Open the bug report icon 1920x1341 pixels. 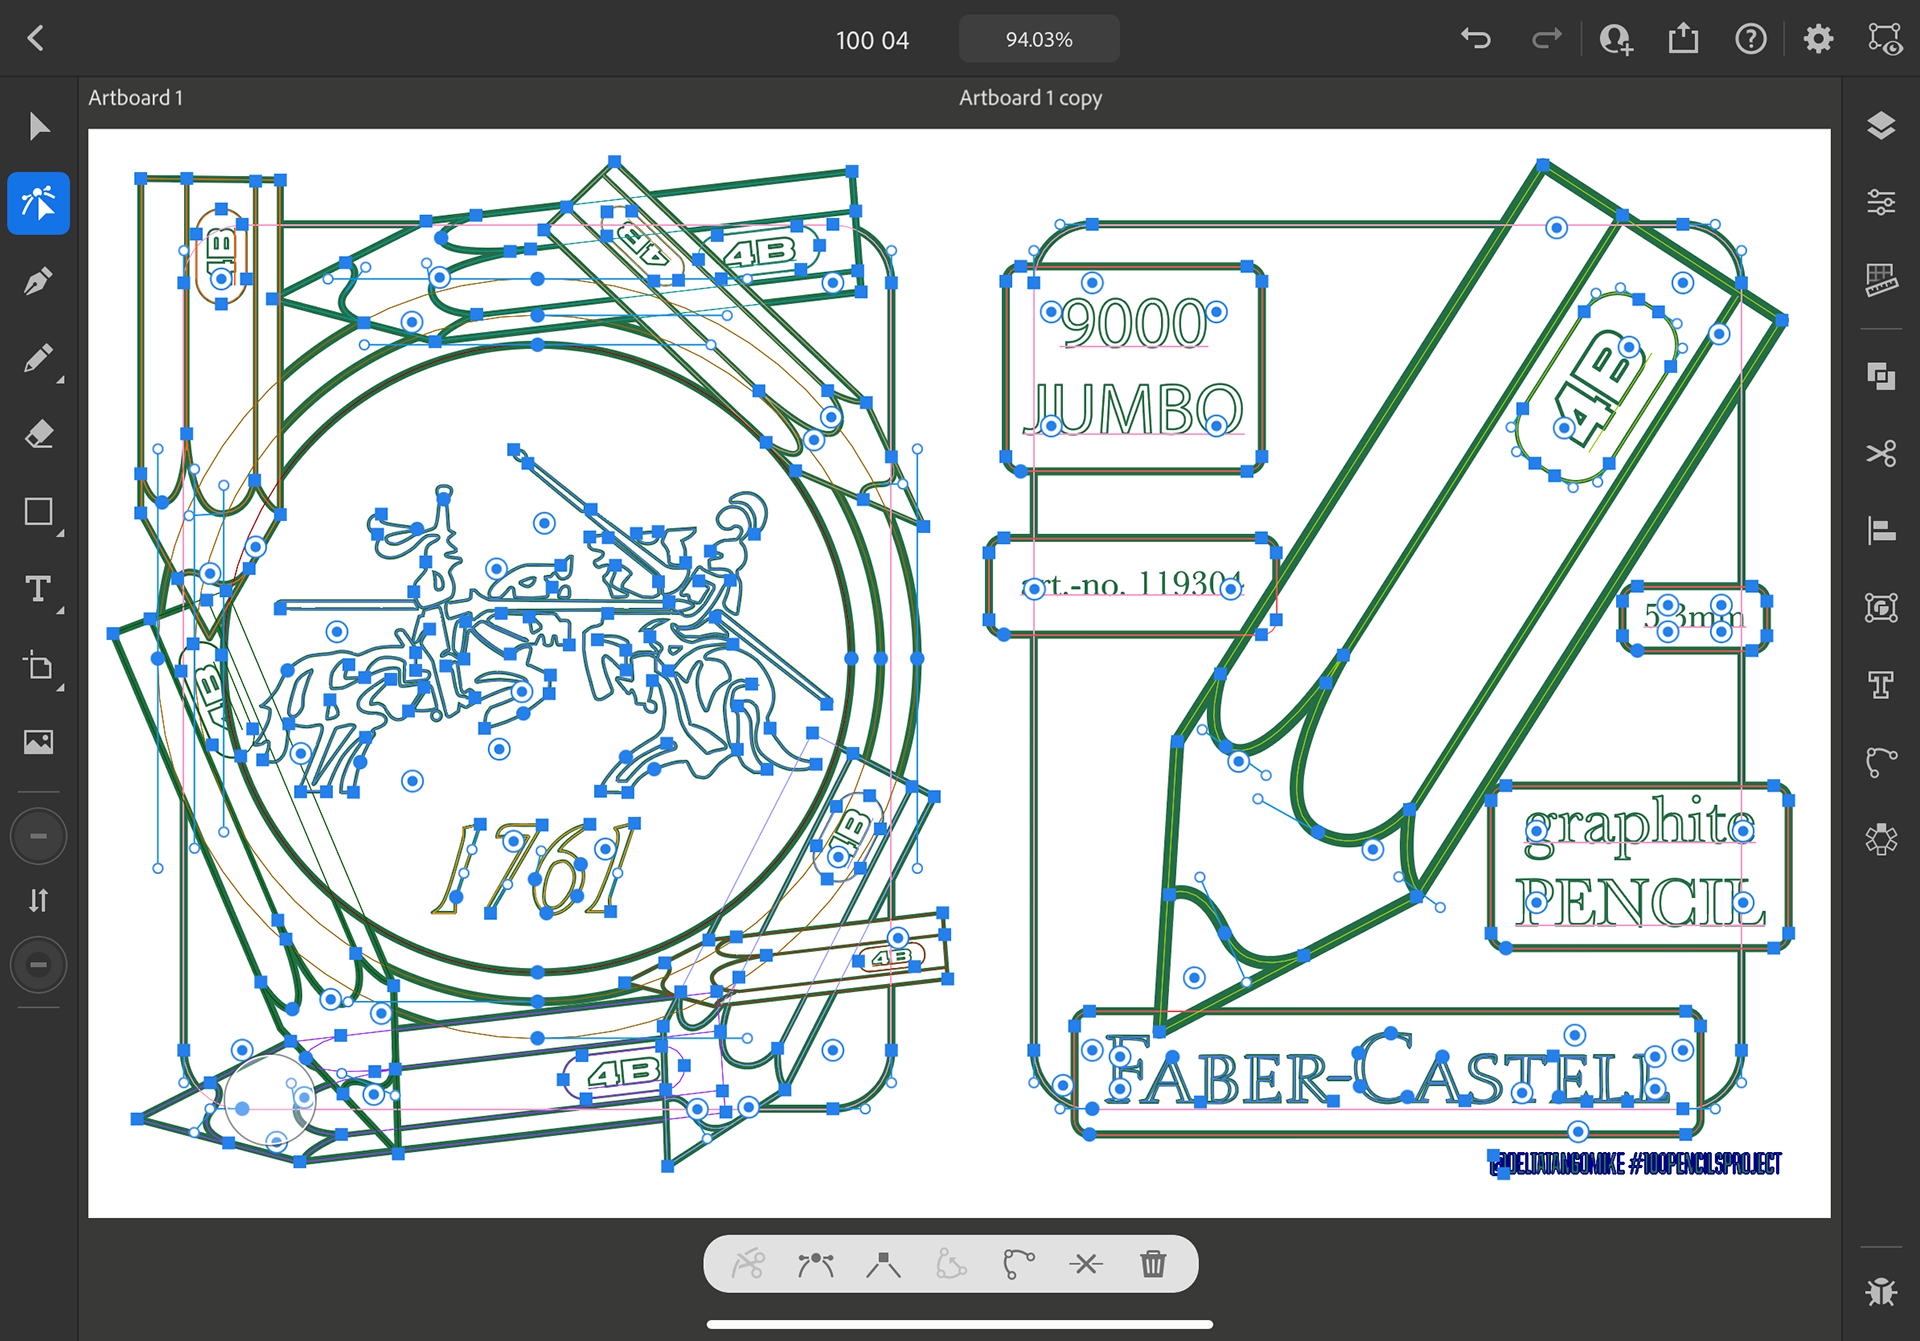[1881, 1291]
